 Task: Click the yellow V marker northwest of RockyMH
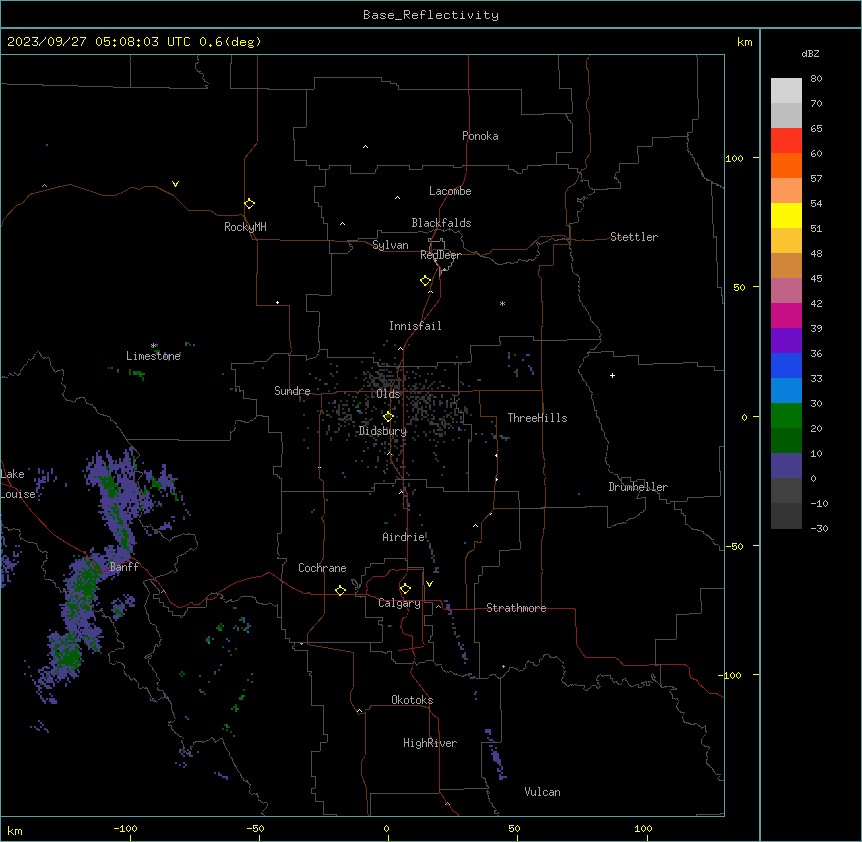[175, 184]
